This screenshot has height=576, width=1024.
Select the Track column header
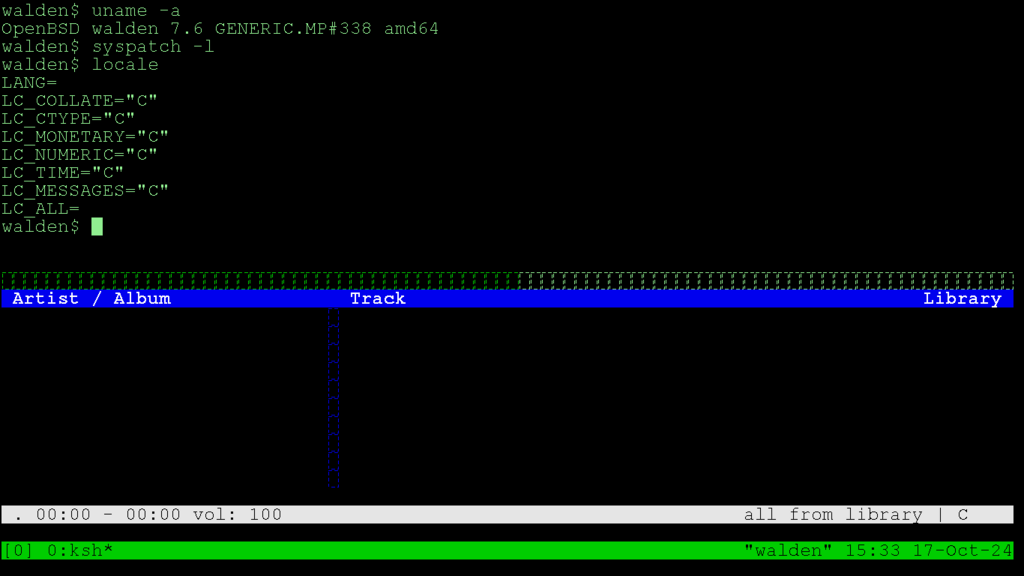(x=377, y=298)
